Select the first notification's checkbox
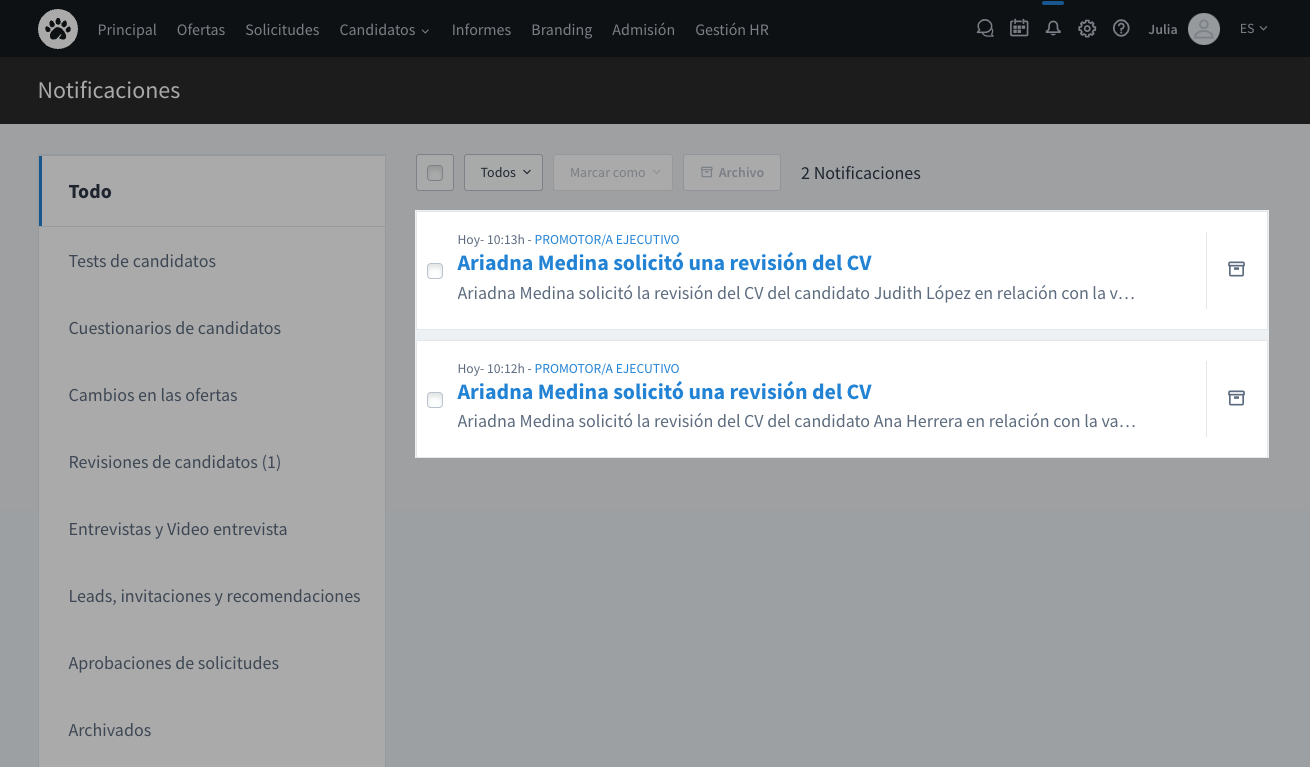Viewport: 1310px width, 767px height. click(x=435, y=271)
